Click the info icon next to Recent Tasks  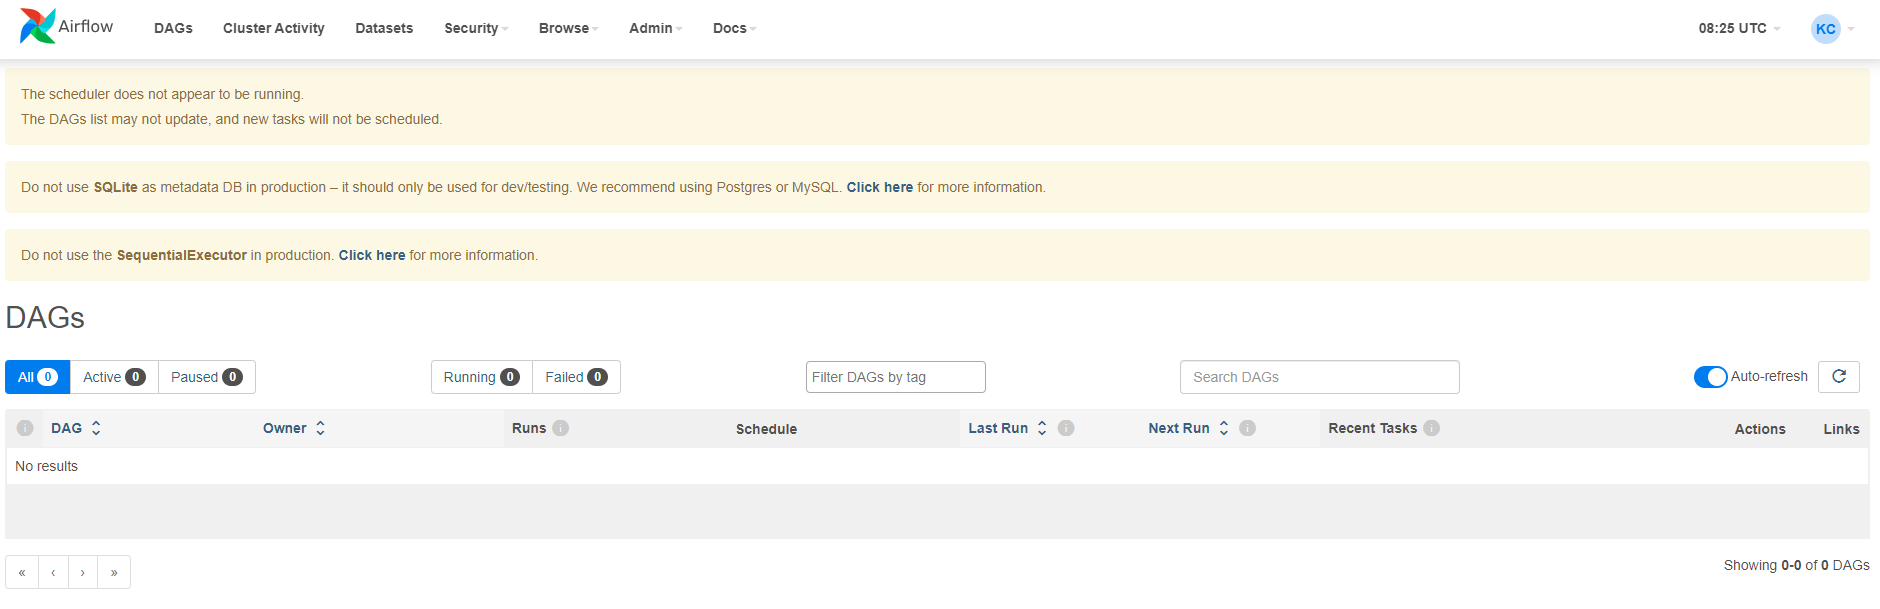(x=1432, y=428)
